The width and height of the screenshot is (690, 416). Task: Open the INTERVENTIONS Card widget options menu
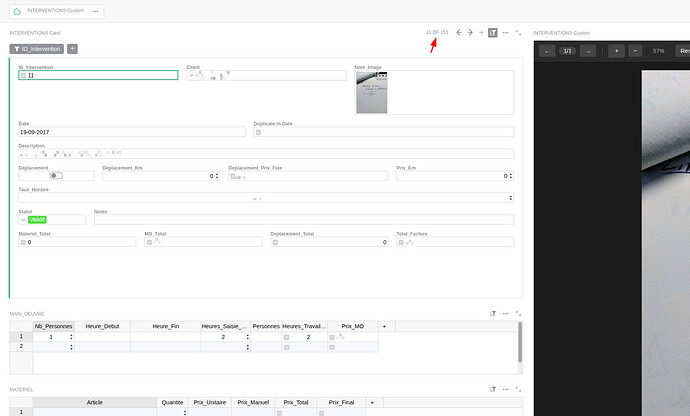506,33
